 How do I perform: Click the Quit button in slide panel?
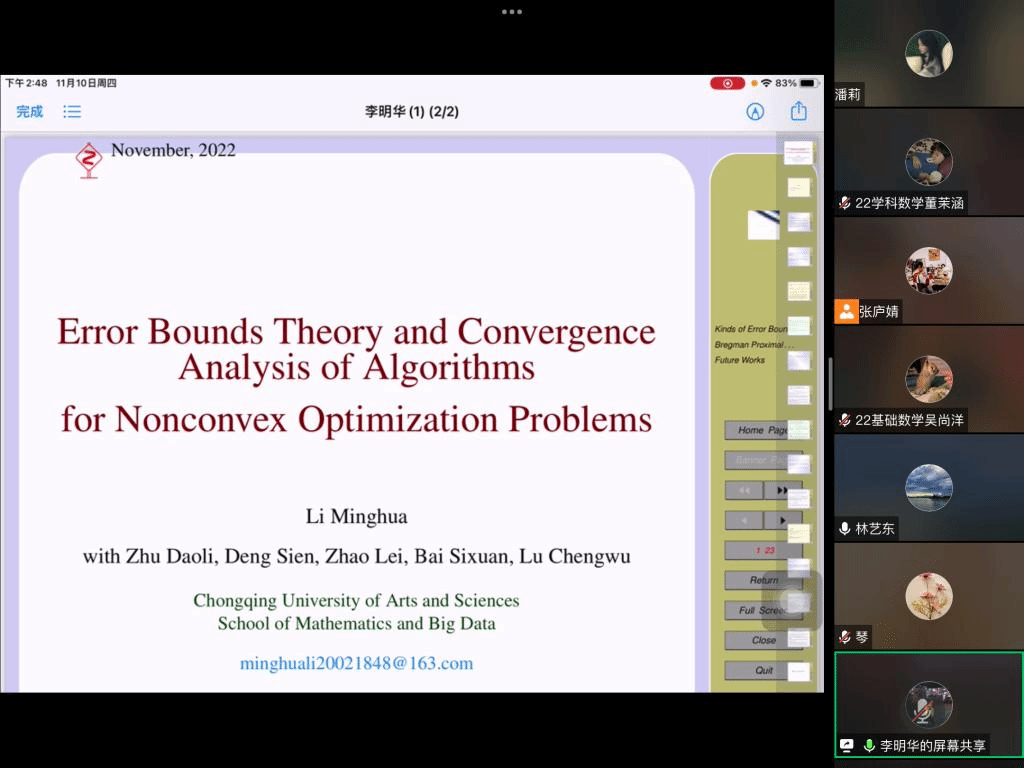763,670
